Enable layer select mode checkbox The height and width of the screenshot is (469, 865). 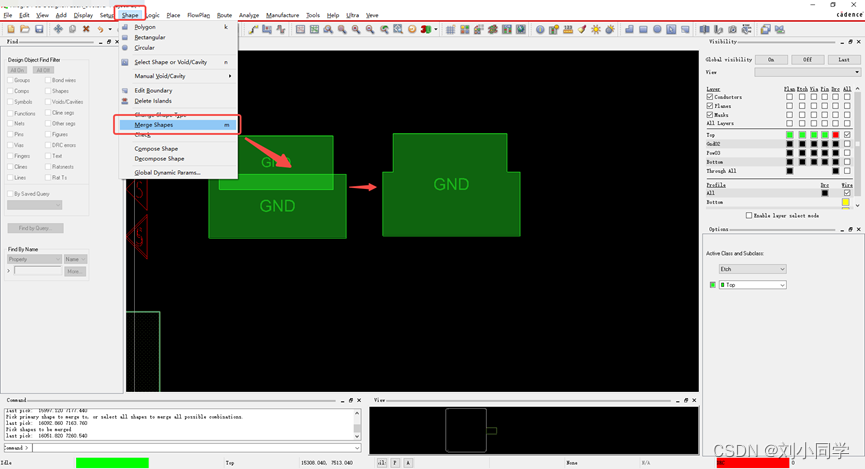click(x=749, y=215)
